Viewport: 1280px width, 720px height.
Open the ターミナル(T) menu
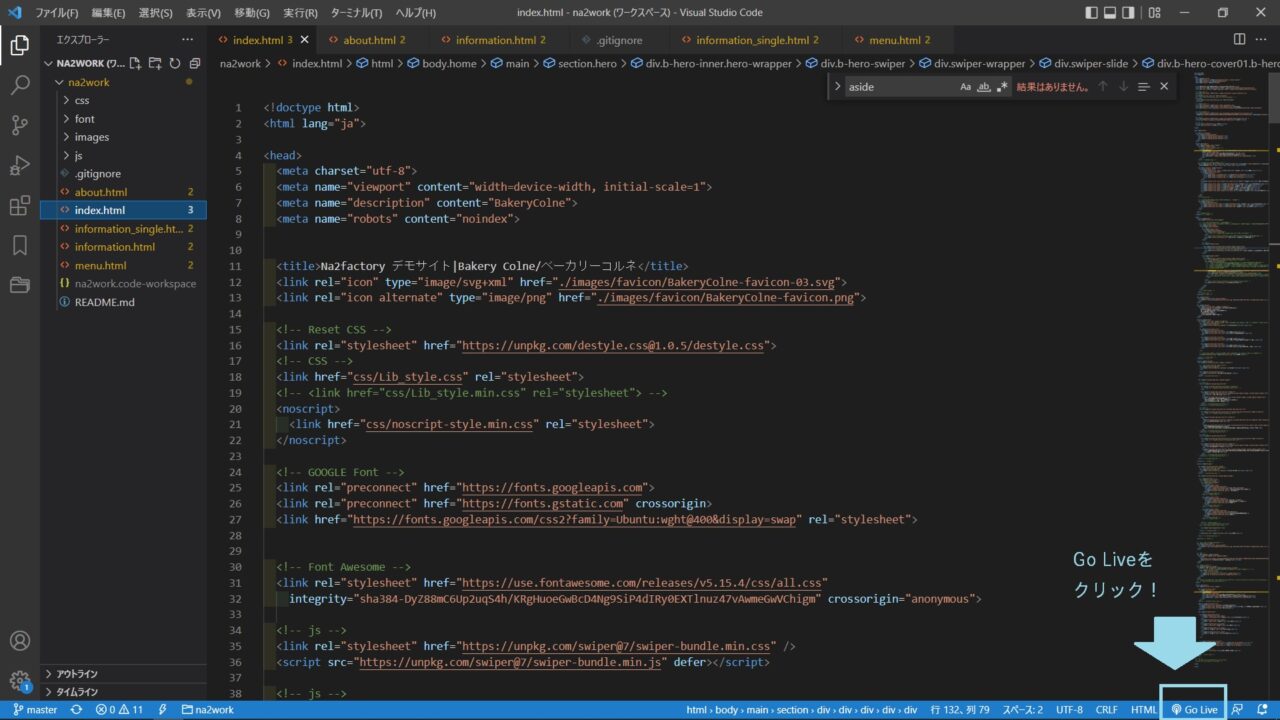356,13
